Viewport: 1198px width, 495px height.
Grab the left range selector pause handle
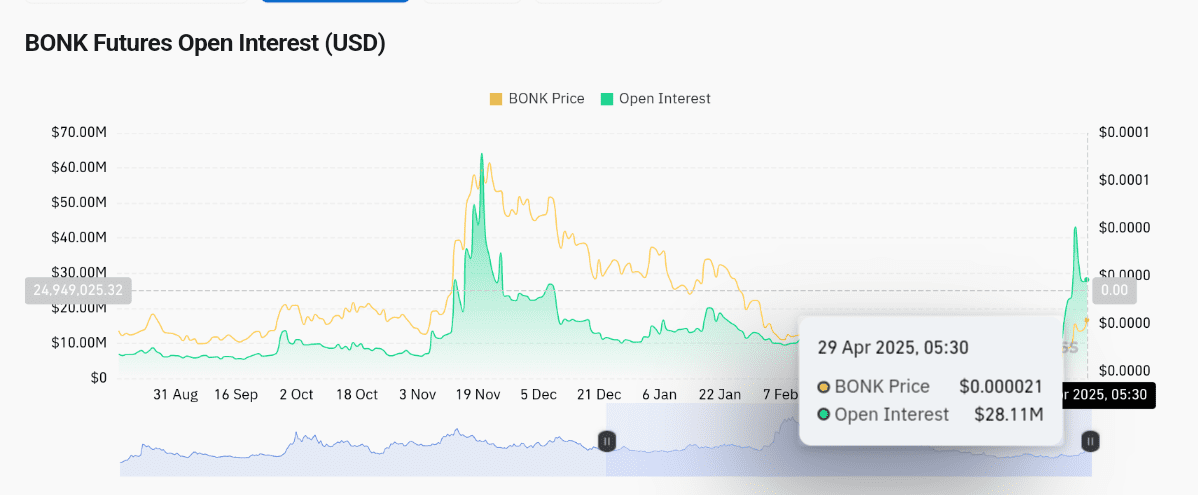(x=607, y=441)
